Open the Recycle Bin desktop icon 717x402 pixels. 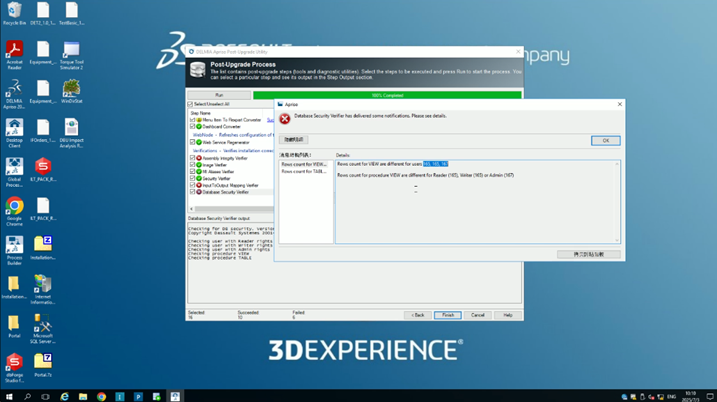[14, 13]
